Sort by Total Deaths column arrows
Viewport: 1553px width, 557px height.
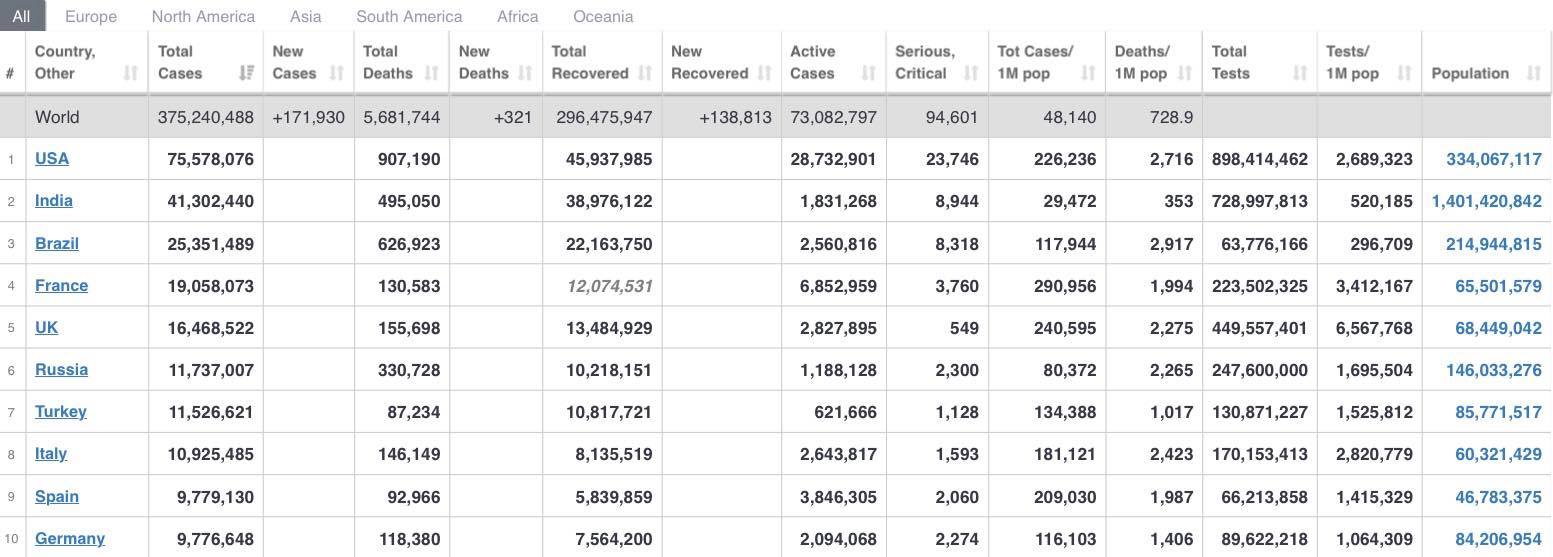tap(432, 73)
